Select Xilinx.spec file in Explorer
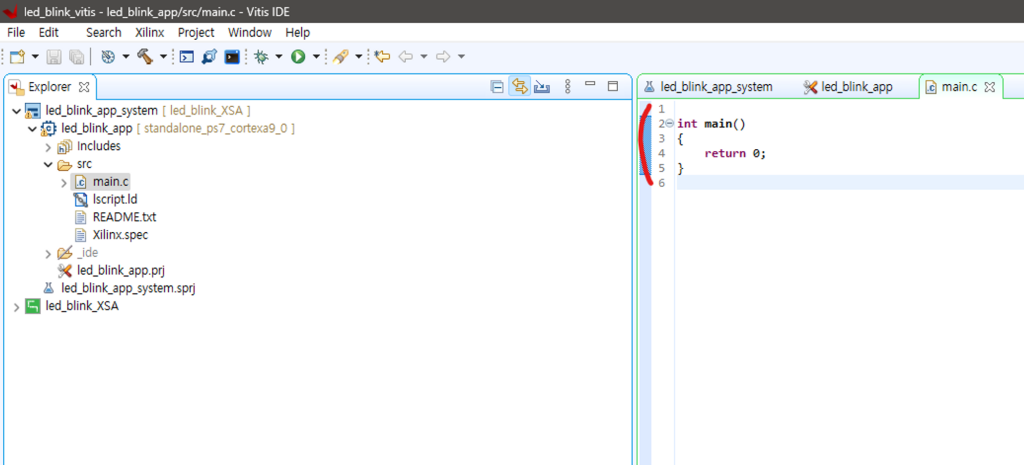1024x465 pixels. pos(120,234)
